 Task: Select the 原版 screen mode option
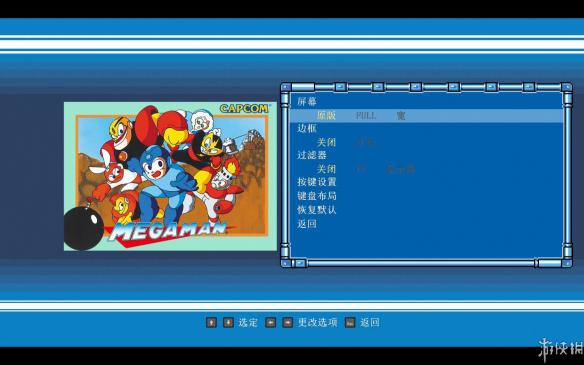326,116
